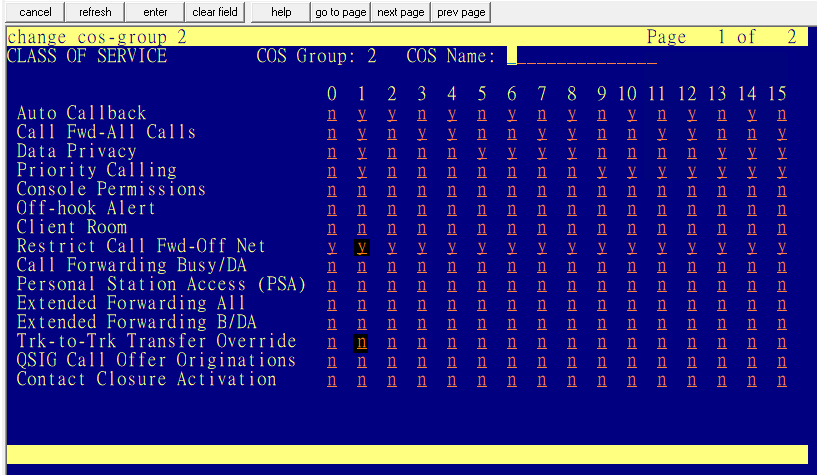Select Call Forwarding Busy/DA value for COS 6
Viewport: 817px width, 475px height.
pos(512,266)
